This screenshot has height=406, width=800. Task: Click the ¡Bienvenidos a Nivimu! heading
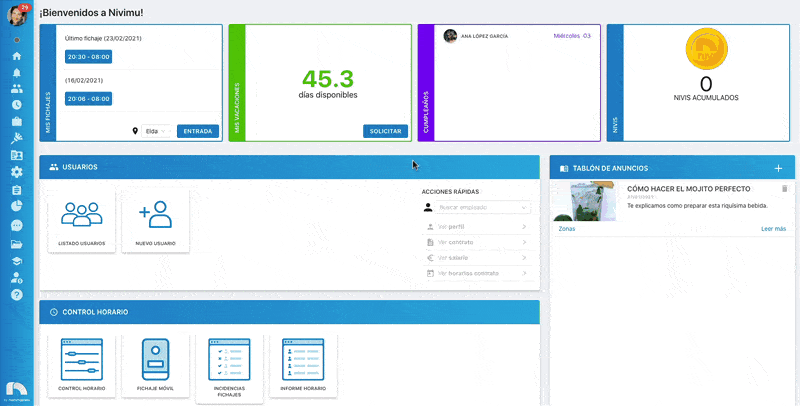point(91,13)
